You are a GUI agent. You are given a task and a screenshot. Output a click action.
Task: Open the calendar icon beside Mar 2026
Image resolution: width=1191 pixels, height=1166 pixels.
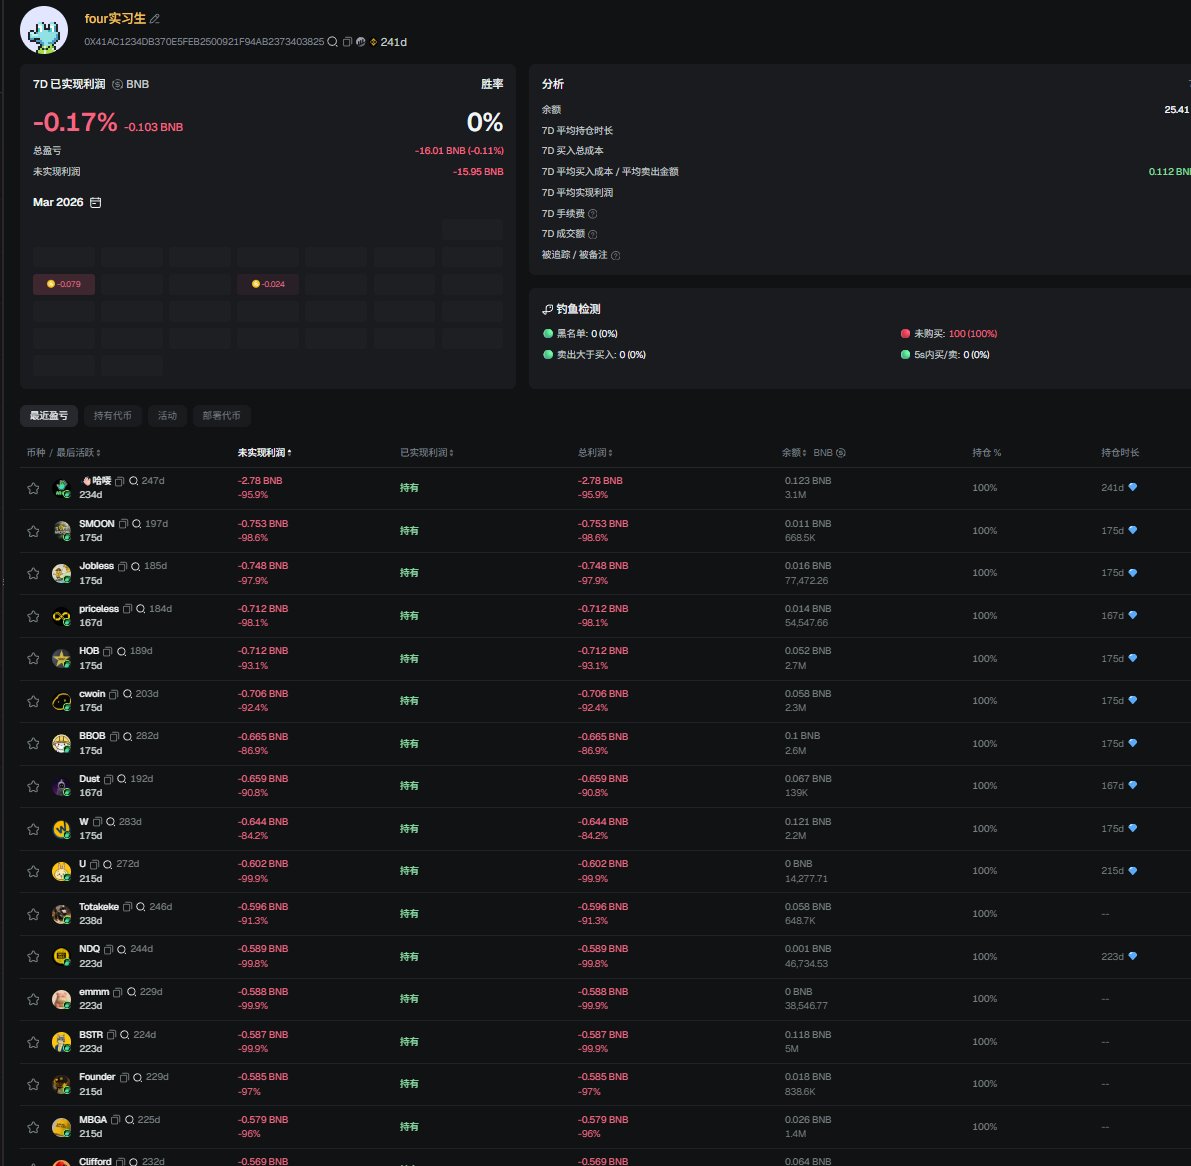coord(96,203)
